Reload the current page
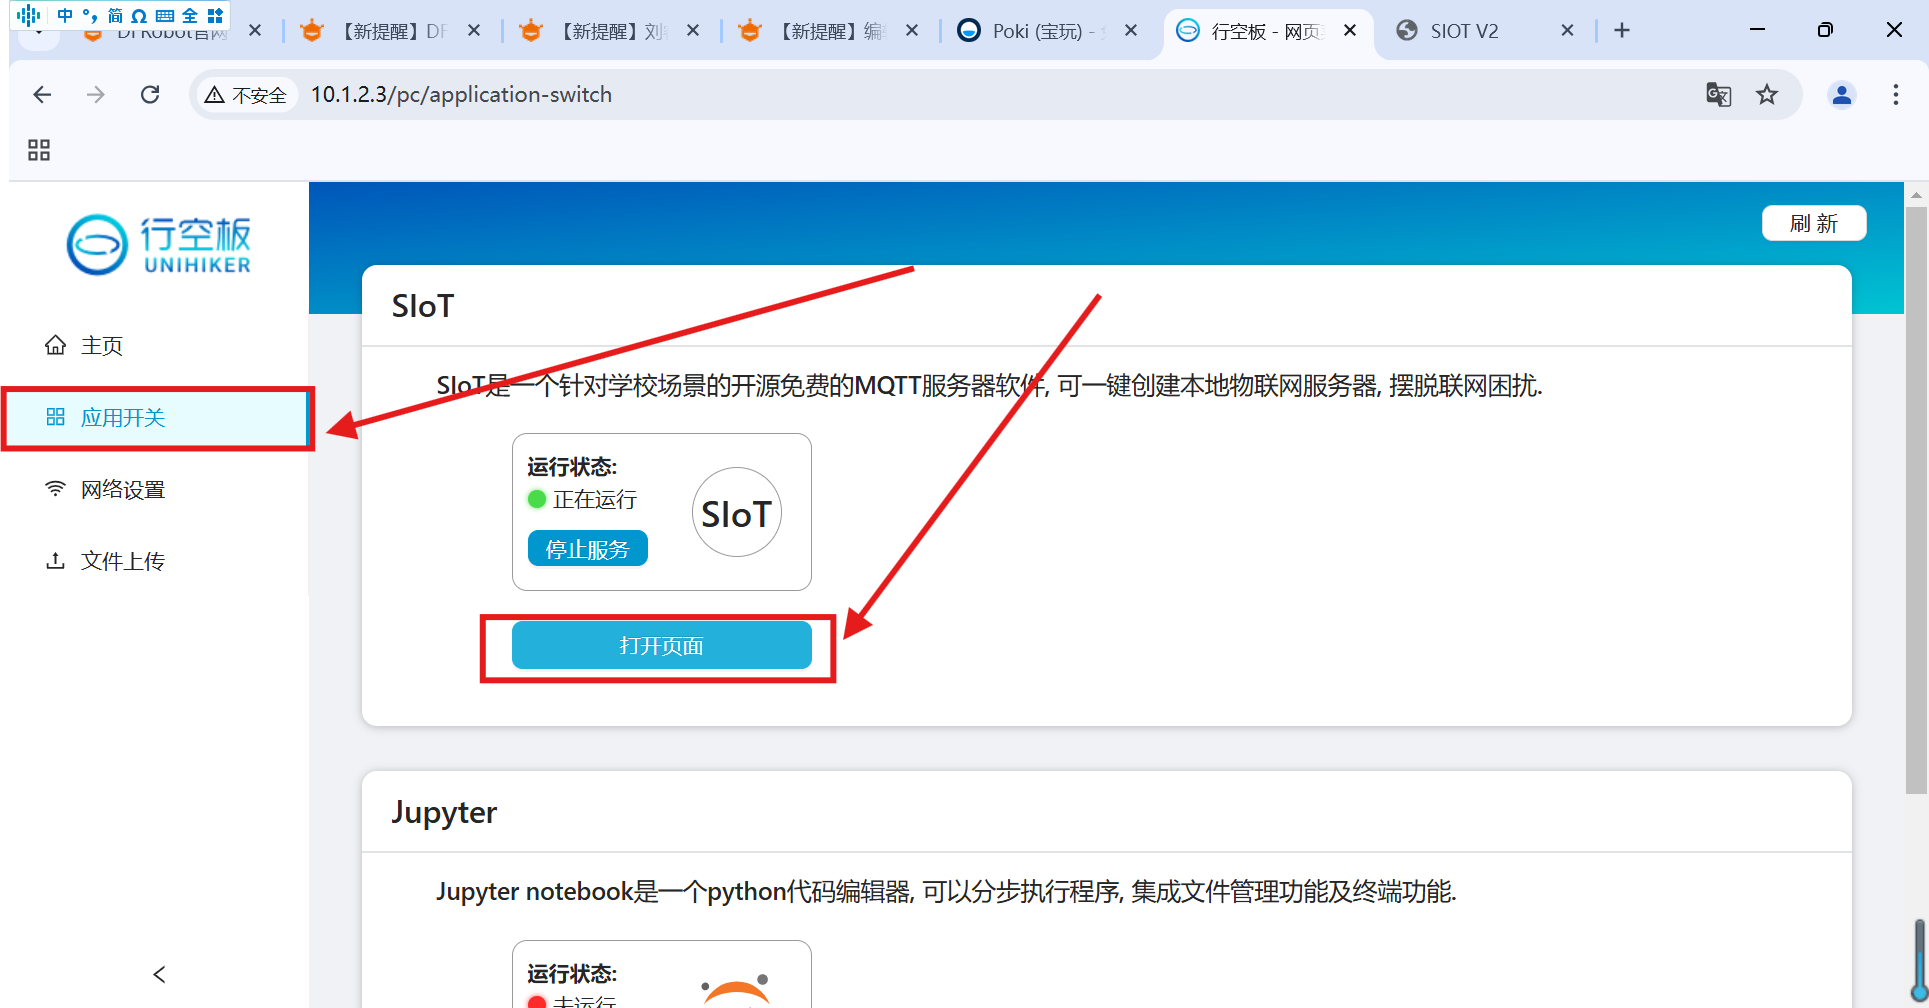Screen dimensions: 1929x1008 point(150,95)
